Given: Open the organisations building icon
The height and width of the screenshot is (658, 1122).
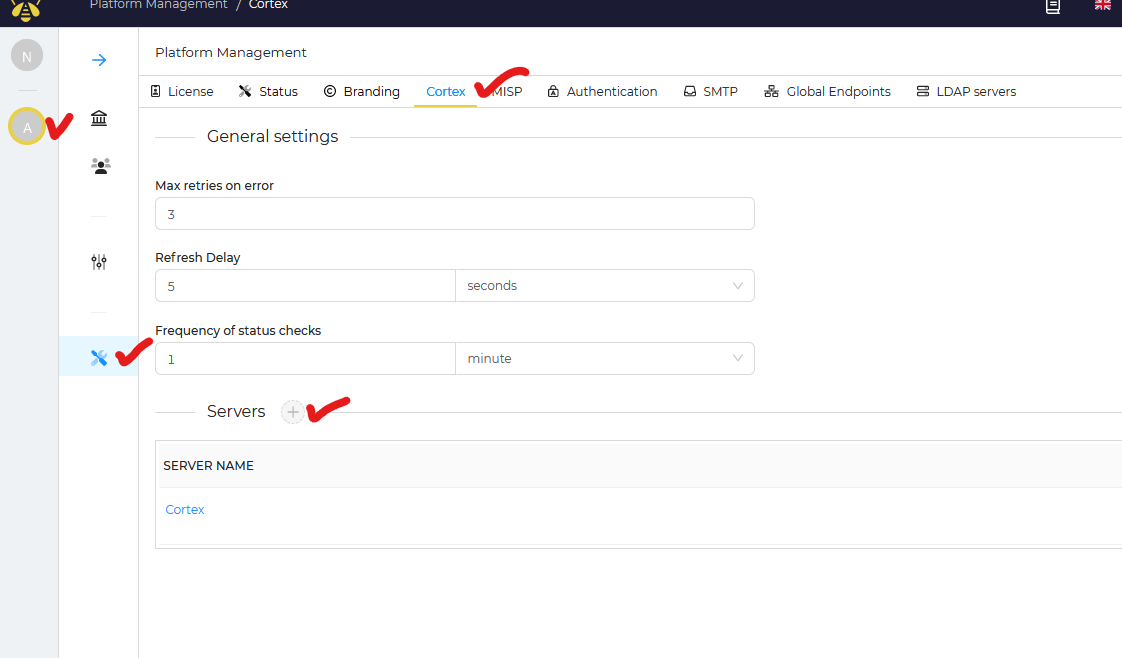Looking at the screenshot, I should pos(99,119).
